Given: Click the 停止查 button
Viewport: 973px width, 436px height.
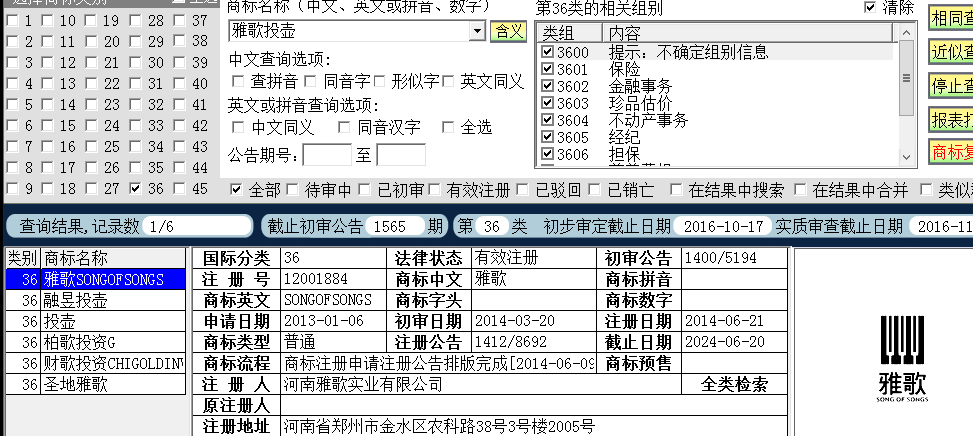Looking at the screenshot, I should pyautogui.click(x=951, y=86).
